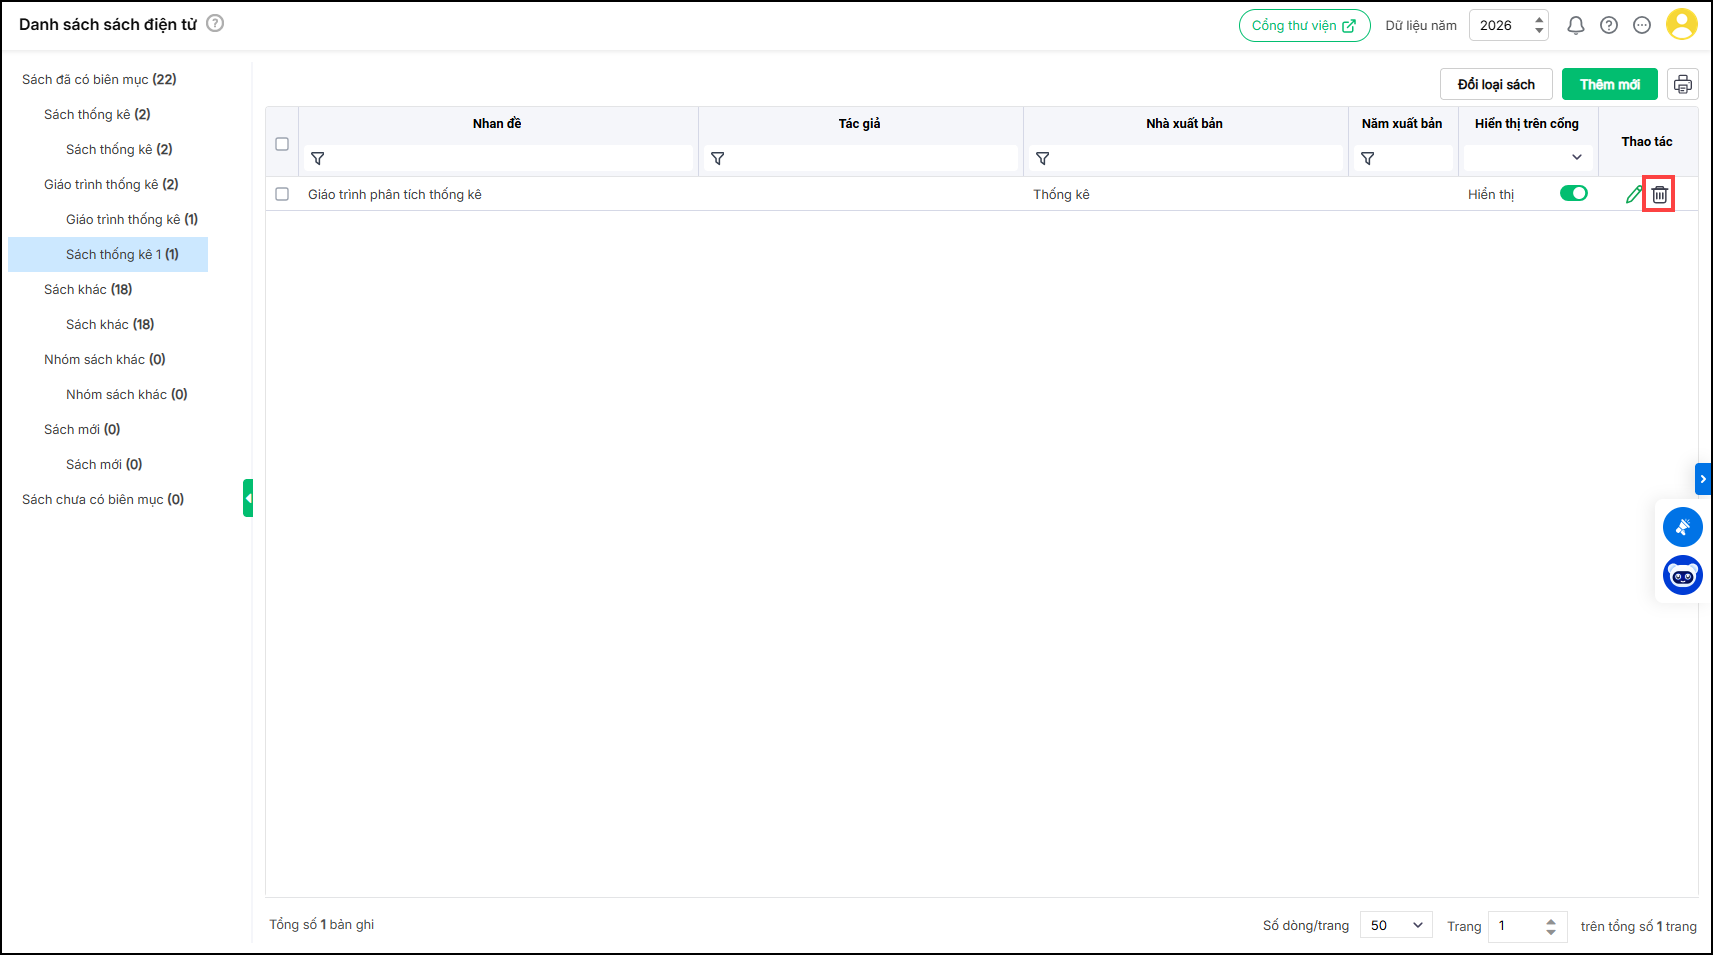Click the green pencil edit icon
Screen dimensions: 1713x955
pos(1633,194)
